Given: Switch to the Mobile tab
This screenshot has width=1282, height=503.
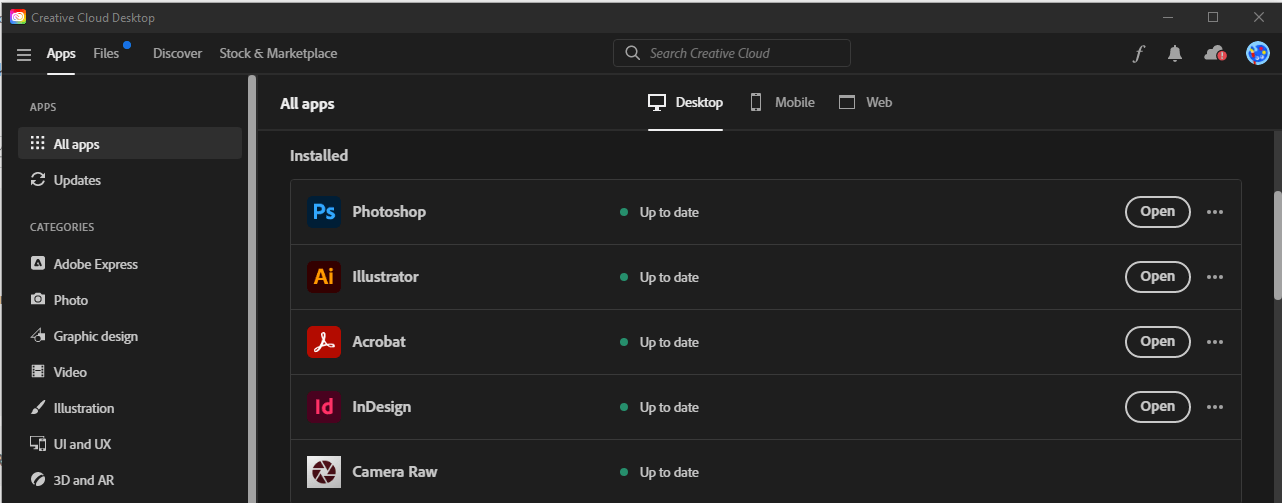Looking at the screenshot, I should tap(782, 102).
